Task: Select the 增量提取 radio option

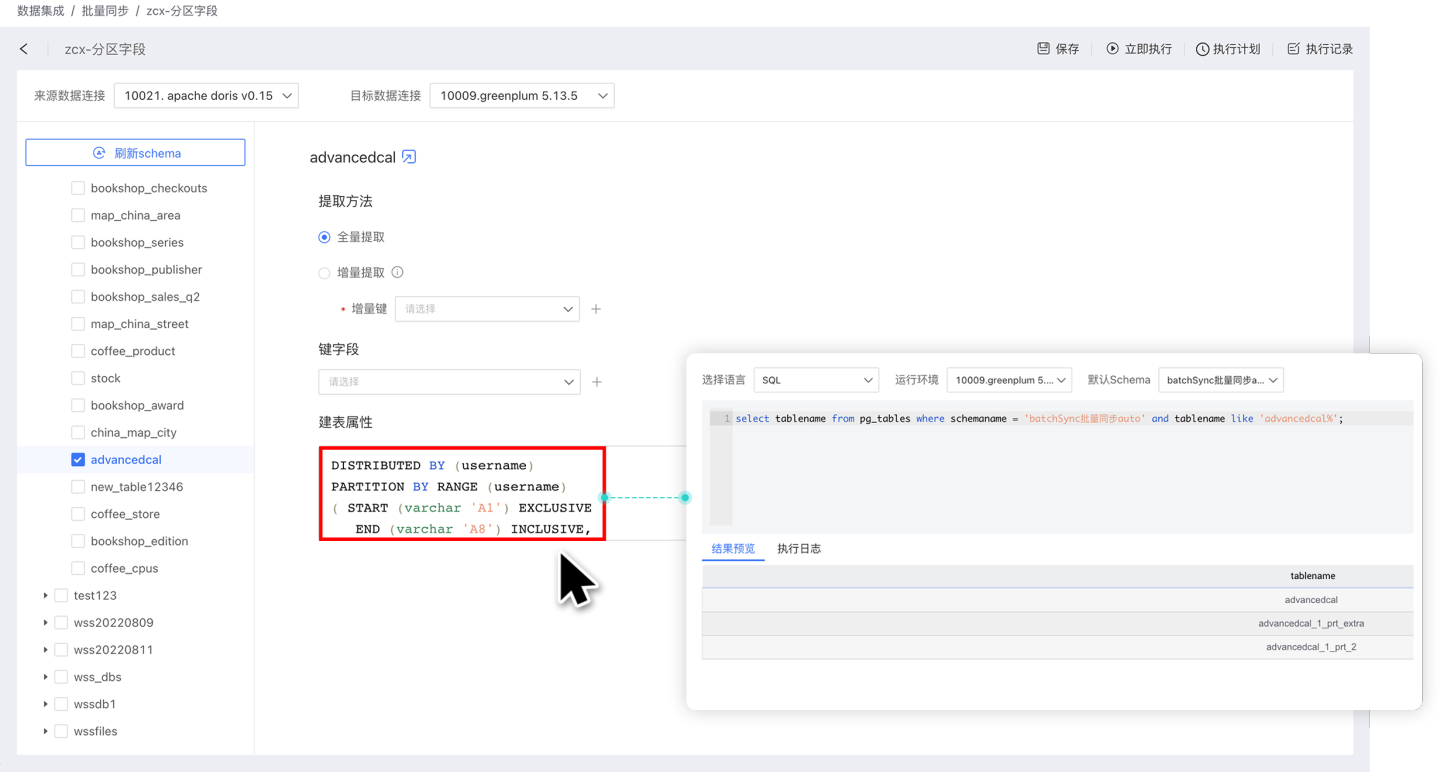Action: (324, 273)
